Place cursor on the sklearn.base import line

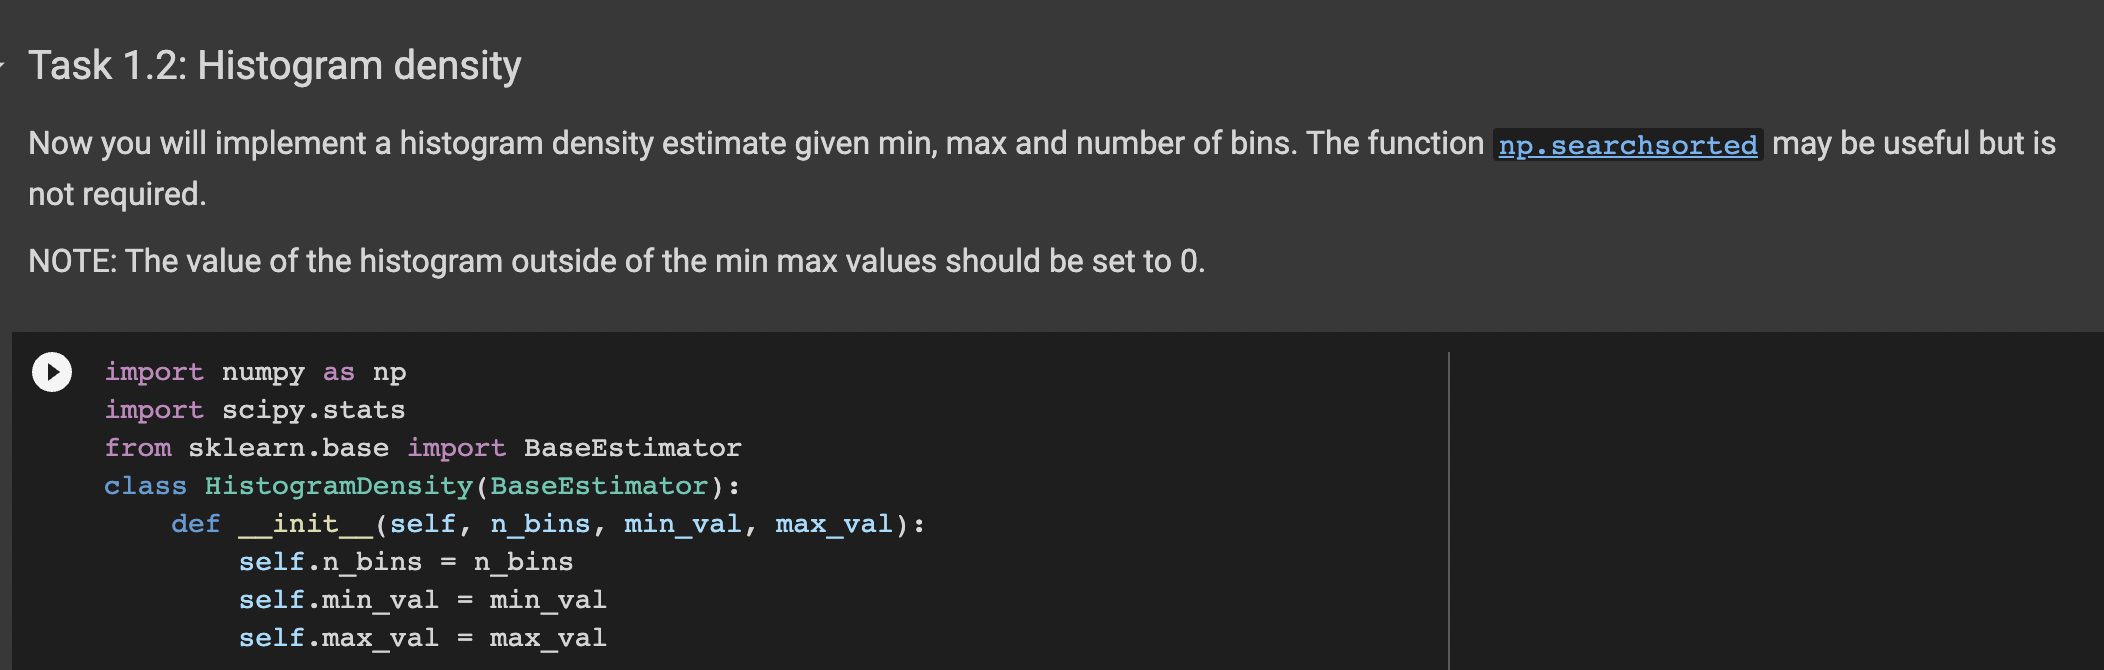[x=420, y=447]
